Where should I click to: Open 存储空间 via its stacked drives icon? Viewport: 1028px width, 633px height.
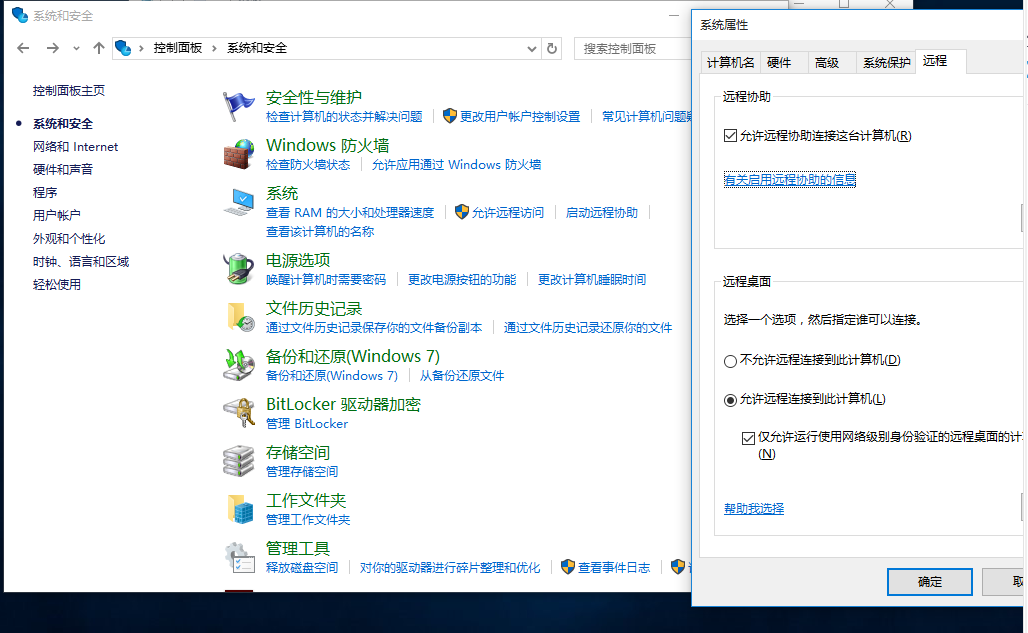(237, 459)
